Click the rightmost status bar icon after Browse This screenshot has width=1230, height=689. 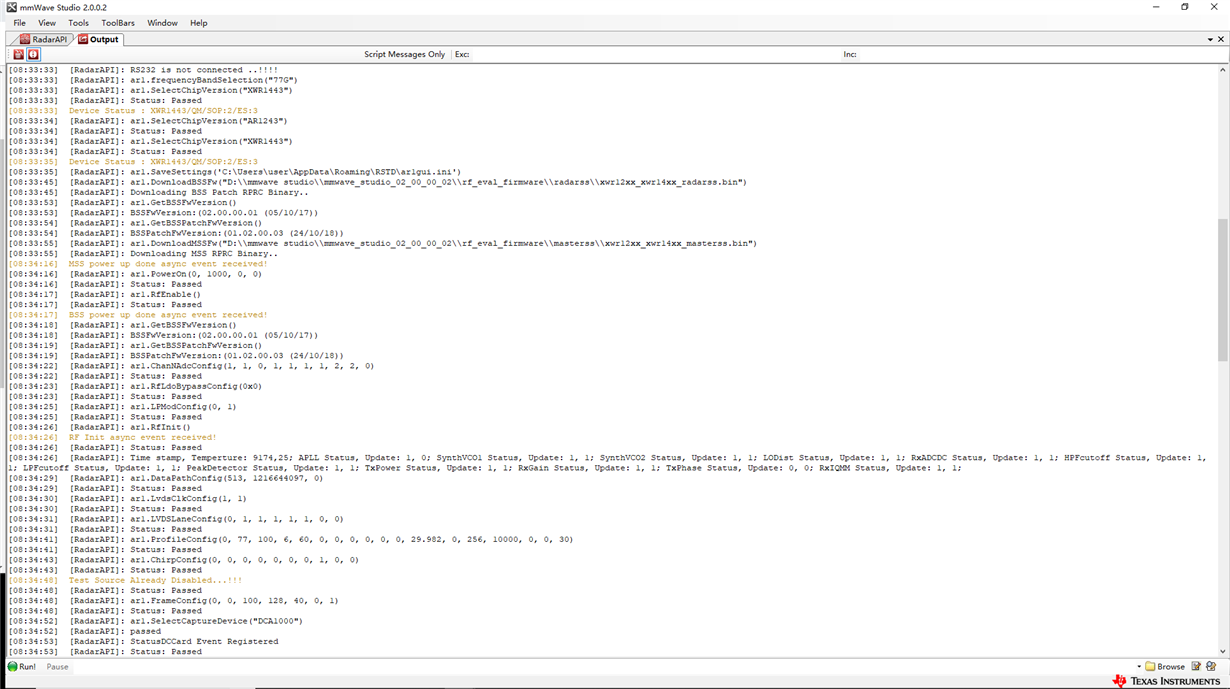click(1212, 666)
